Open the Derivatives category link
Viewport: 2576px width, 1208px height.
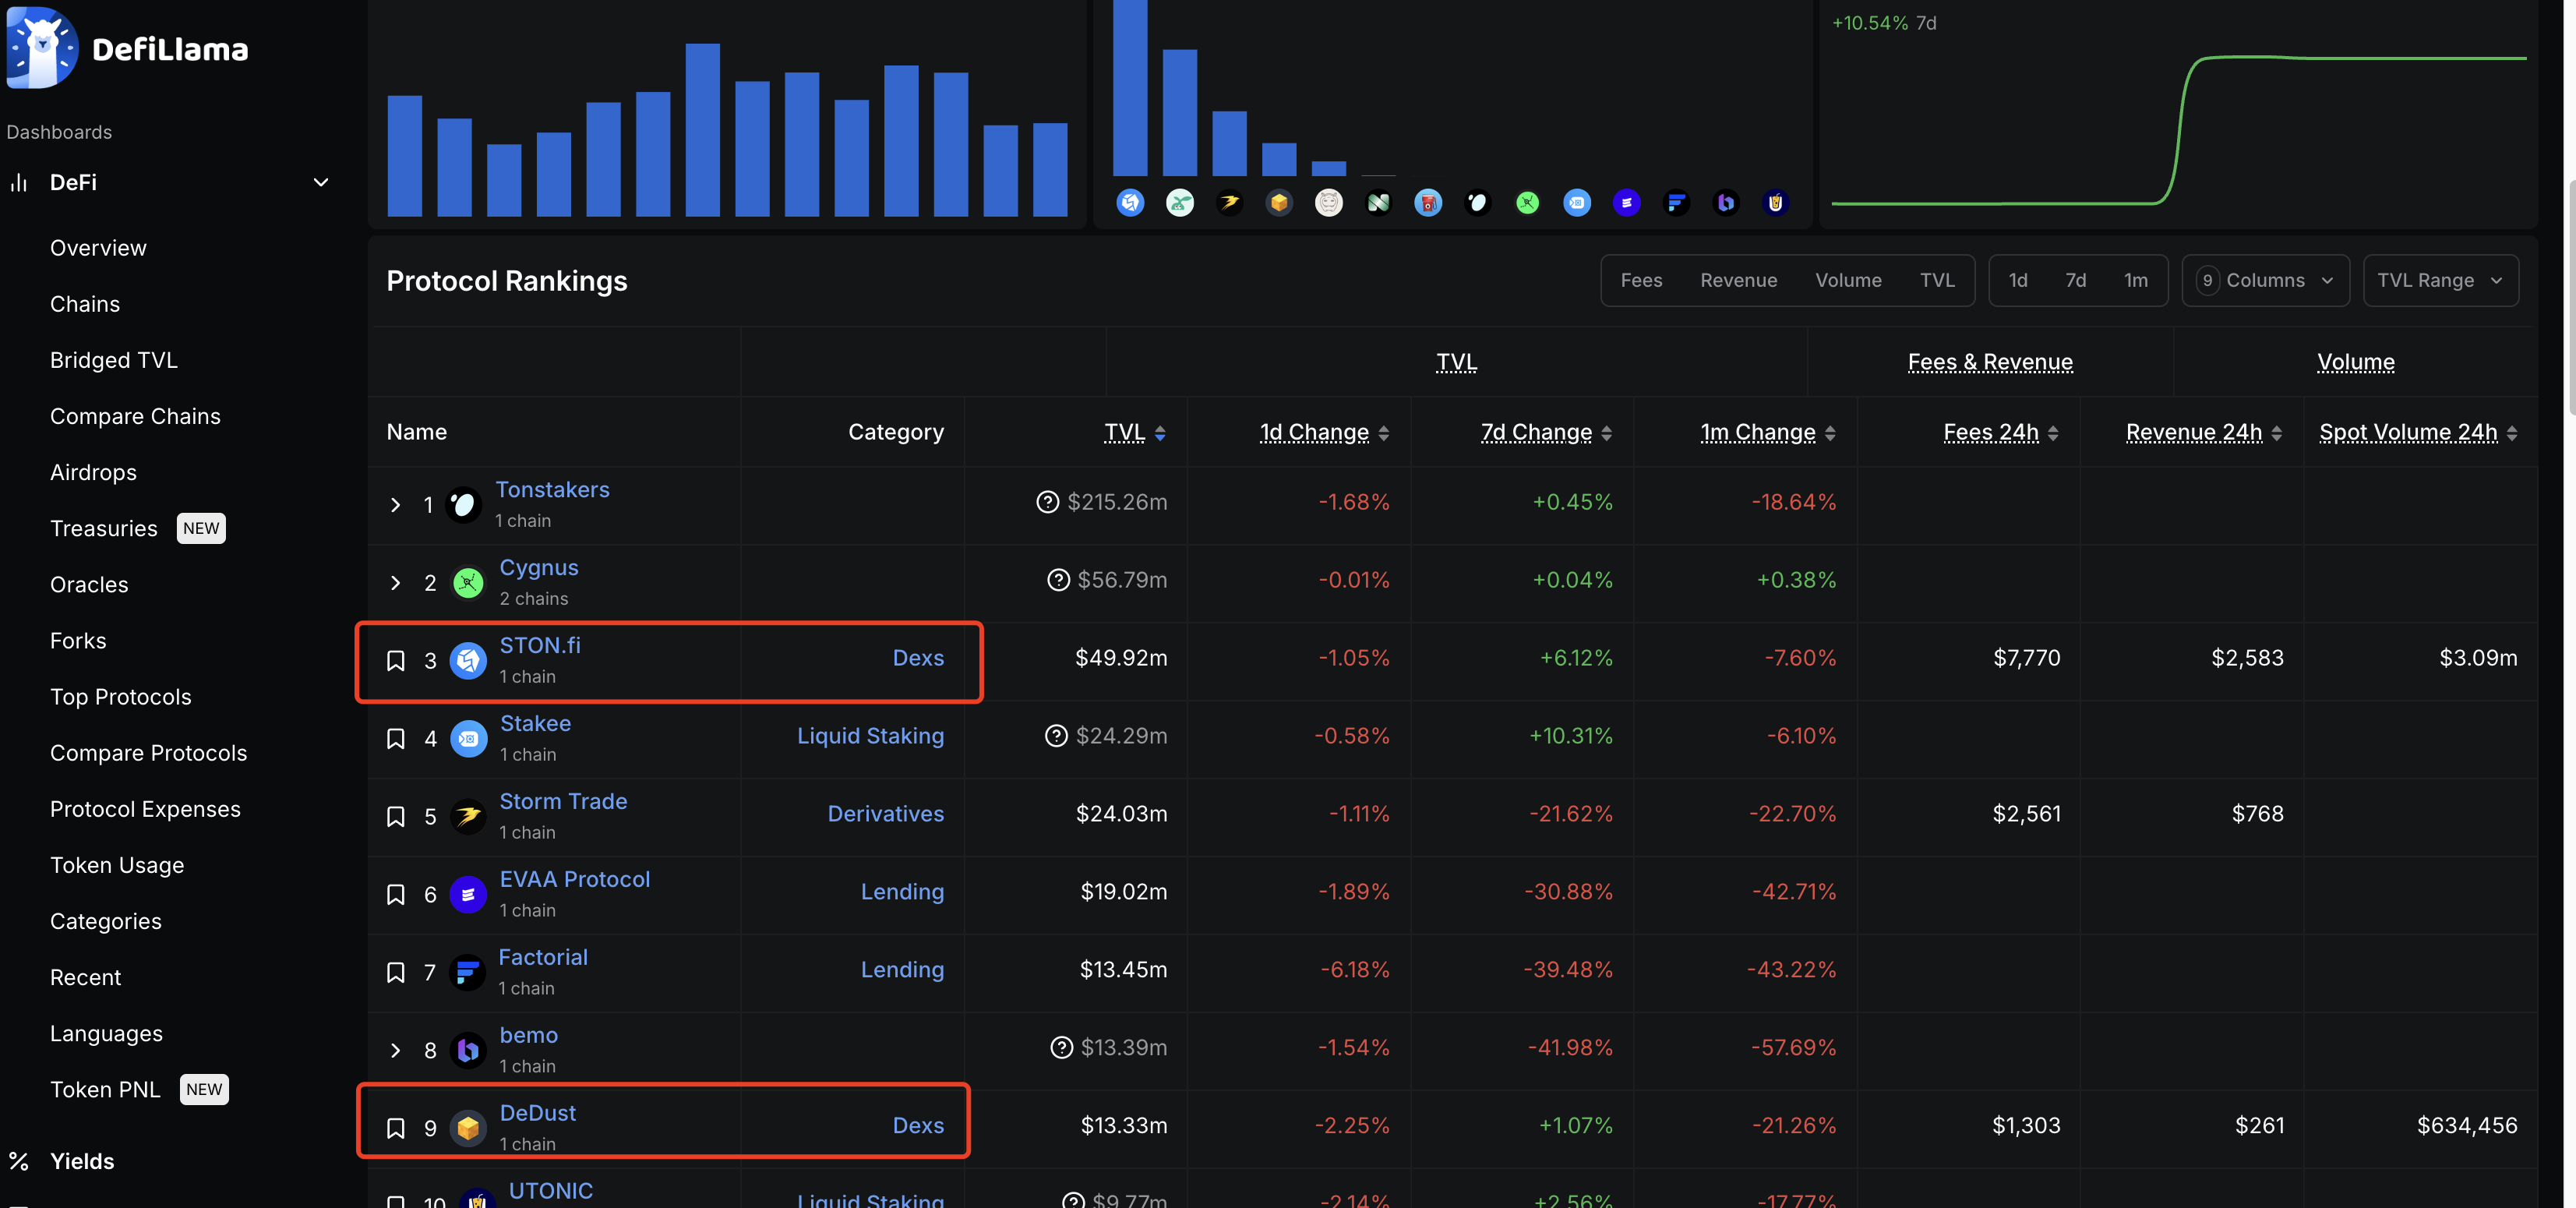click(x=885, y=814)
